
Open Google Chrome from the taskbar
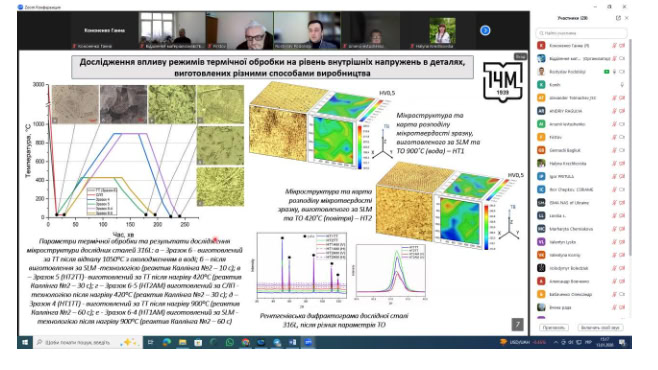pos(245,342)
